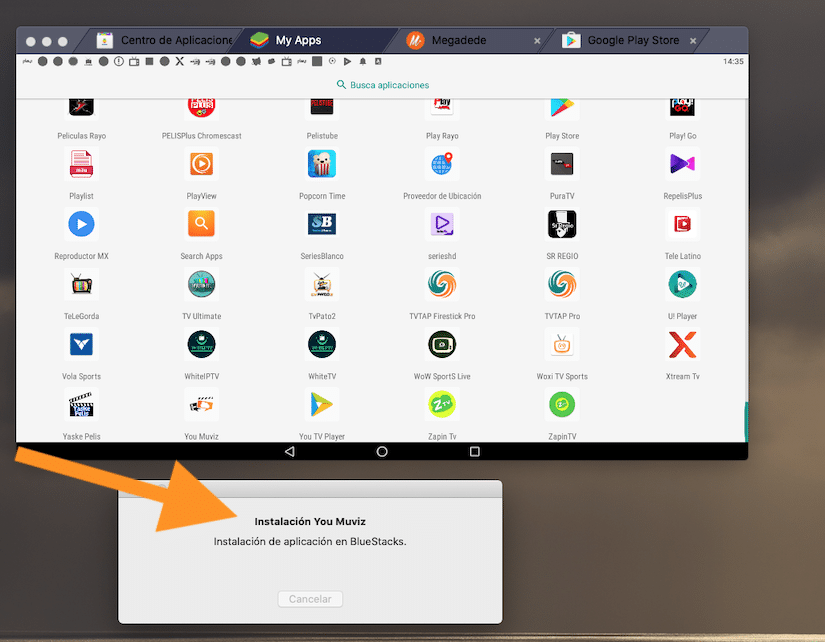Open Tele Latino
Image resolution: width=825 pixels, height=642 pixels.
pyautogui.click(x=682, y=224)
